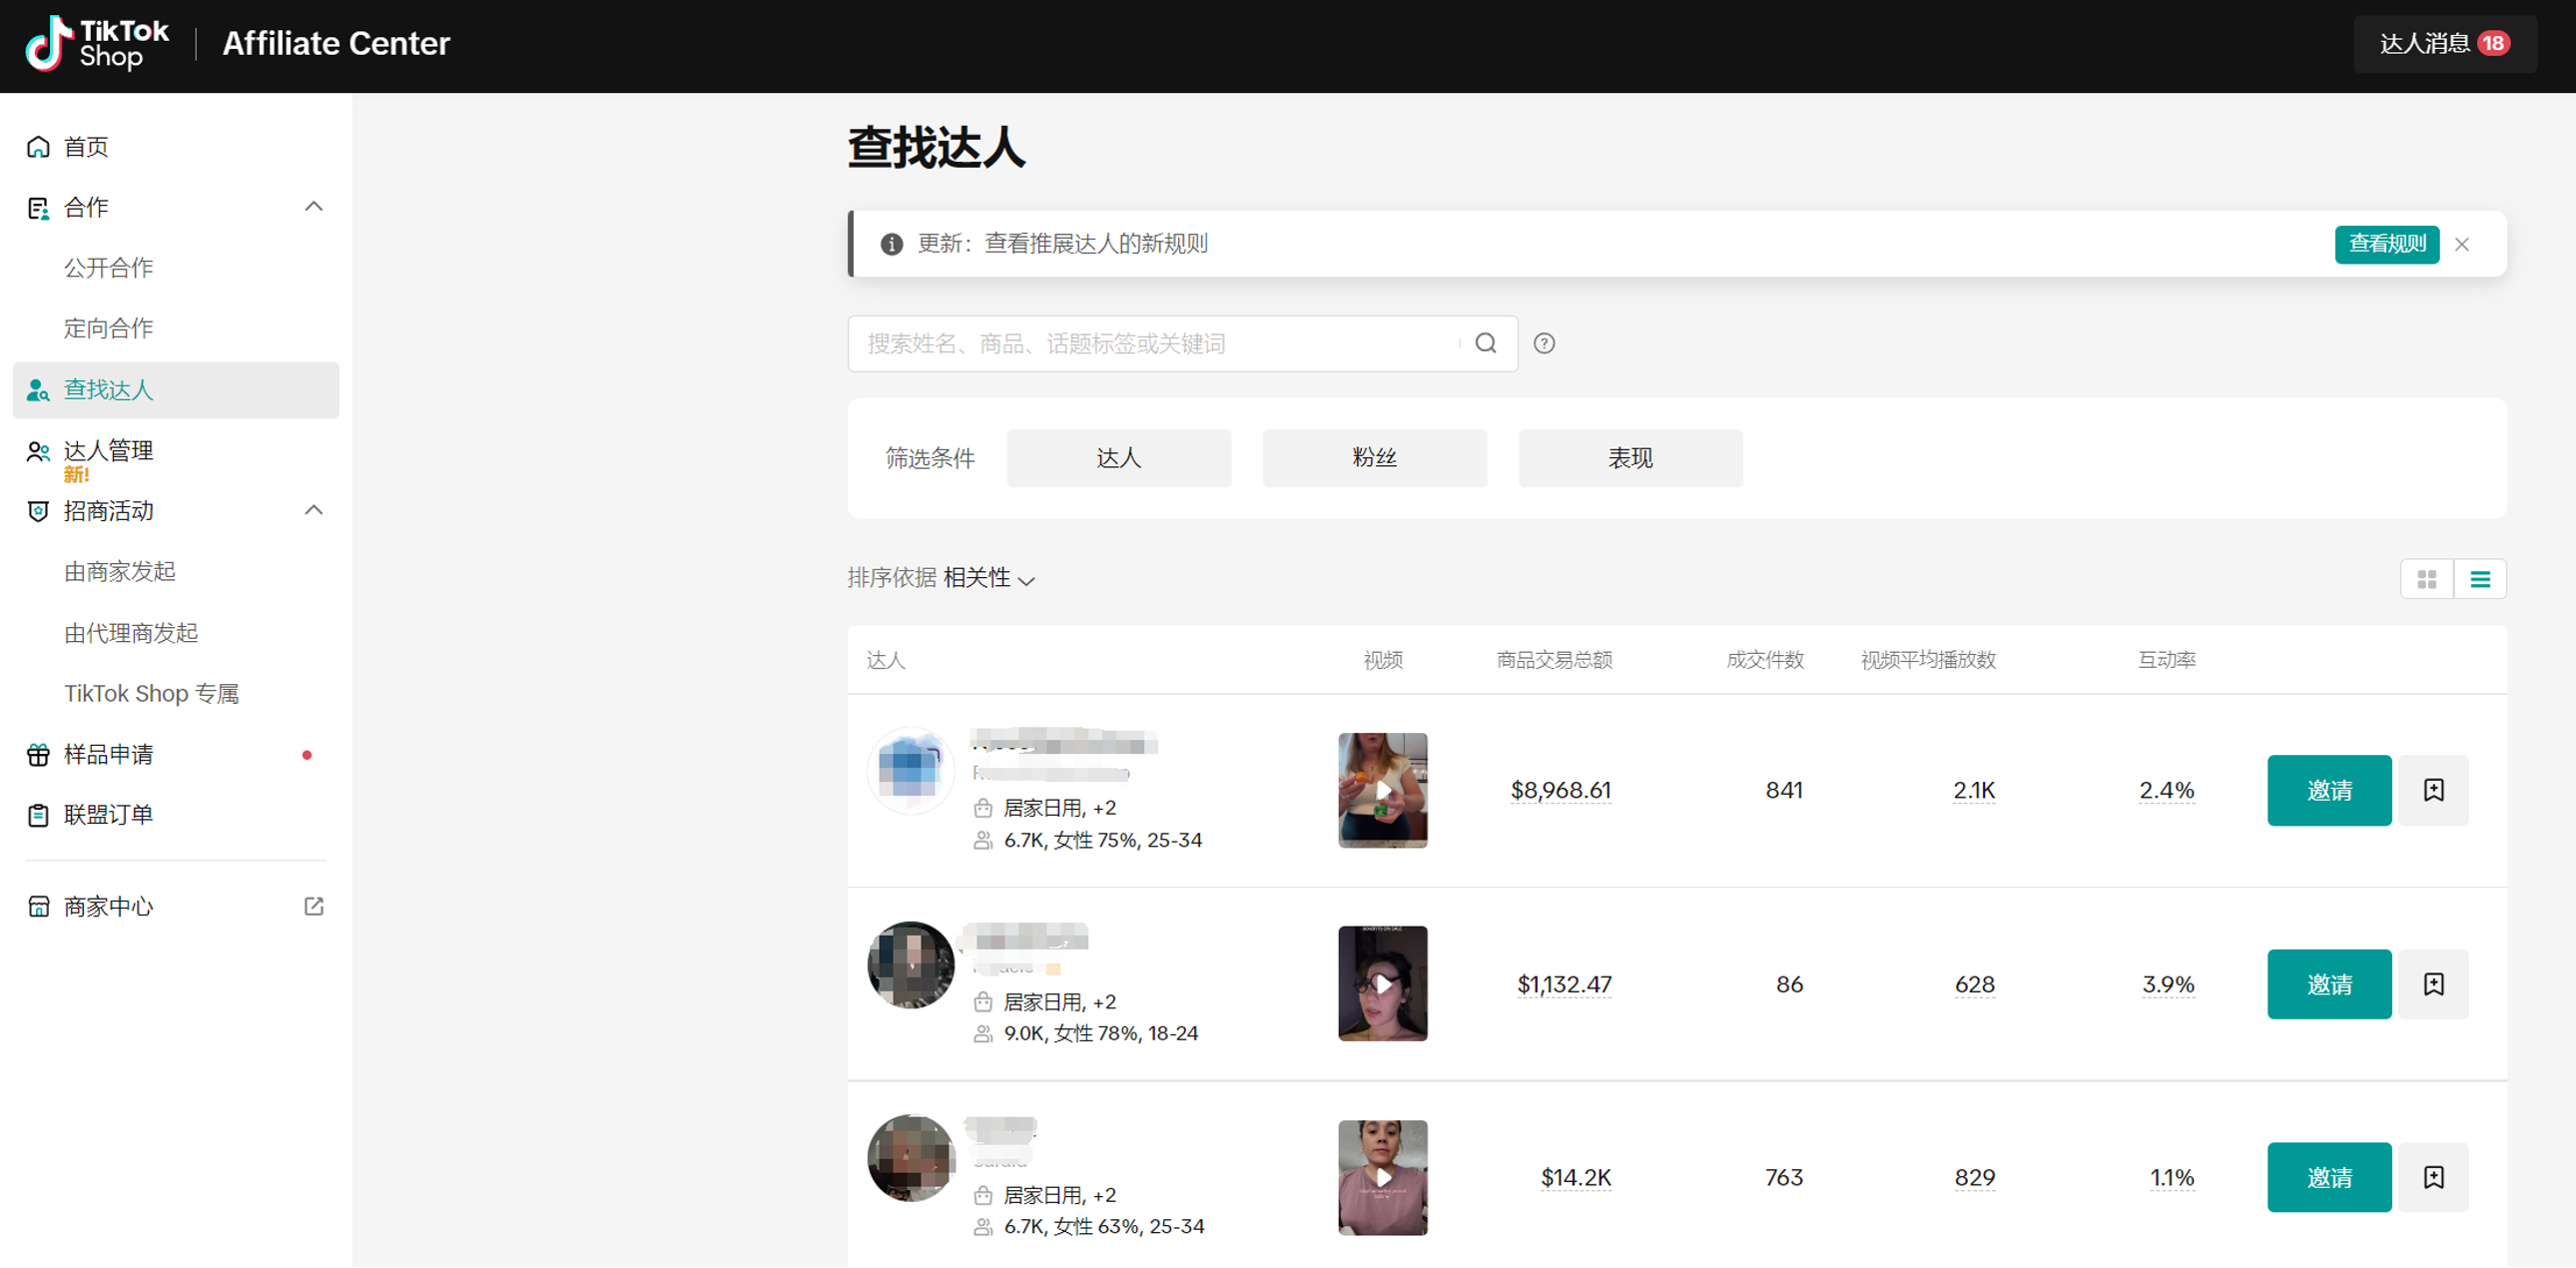Focus the creator search input field
The image size is (2576, 1268).
tap(1160, 344)
